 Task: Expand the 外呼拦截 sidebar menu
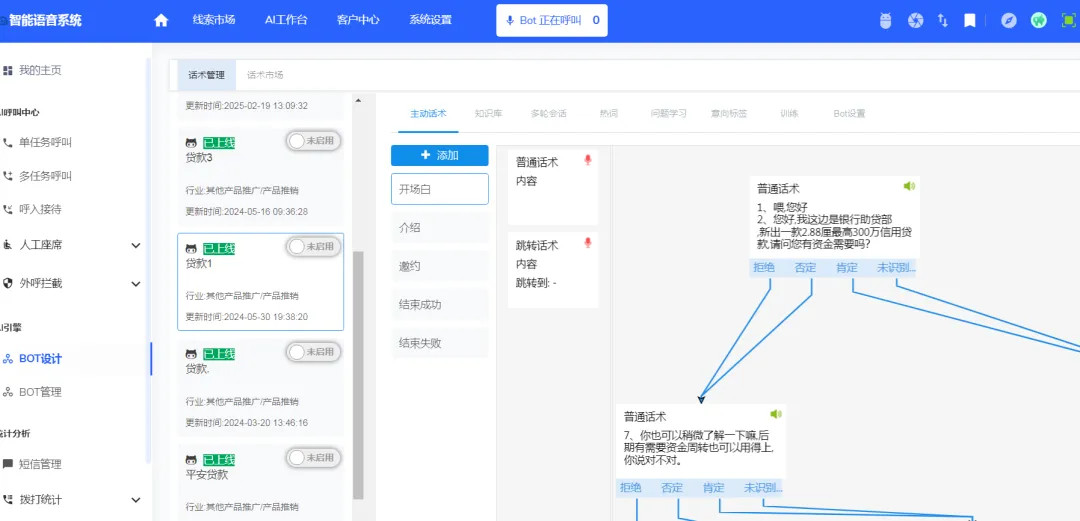pos(136,283)
